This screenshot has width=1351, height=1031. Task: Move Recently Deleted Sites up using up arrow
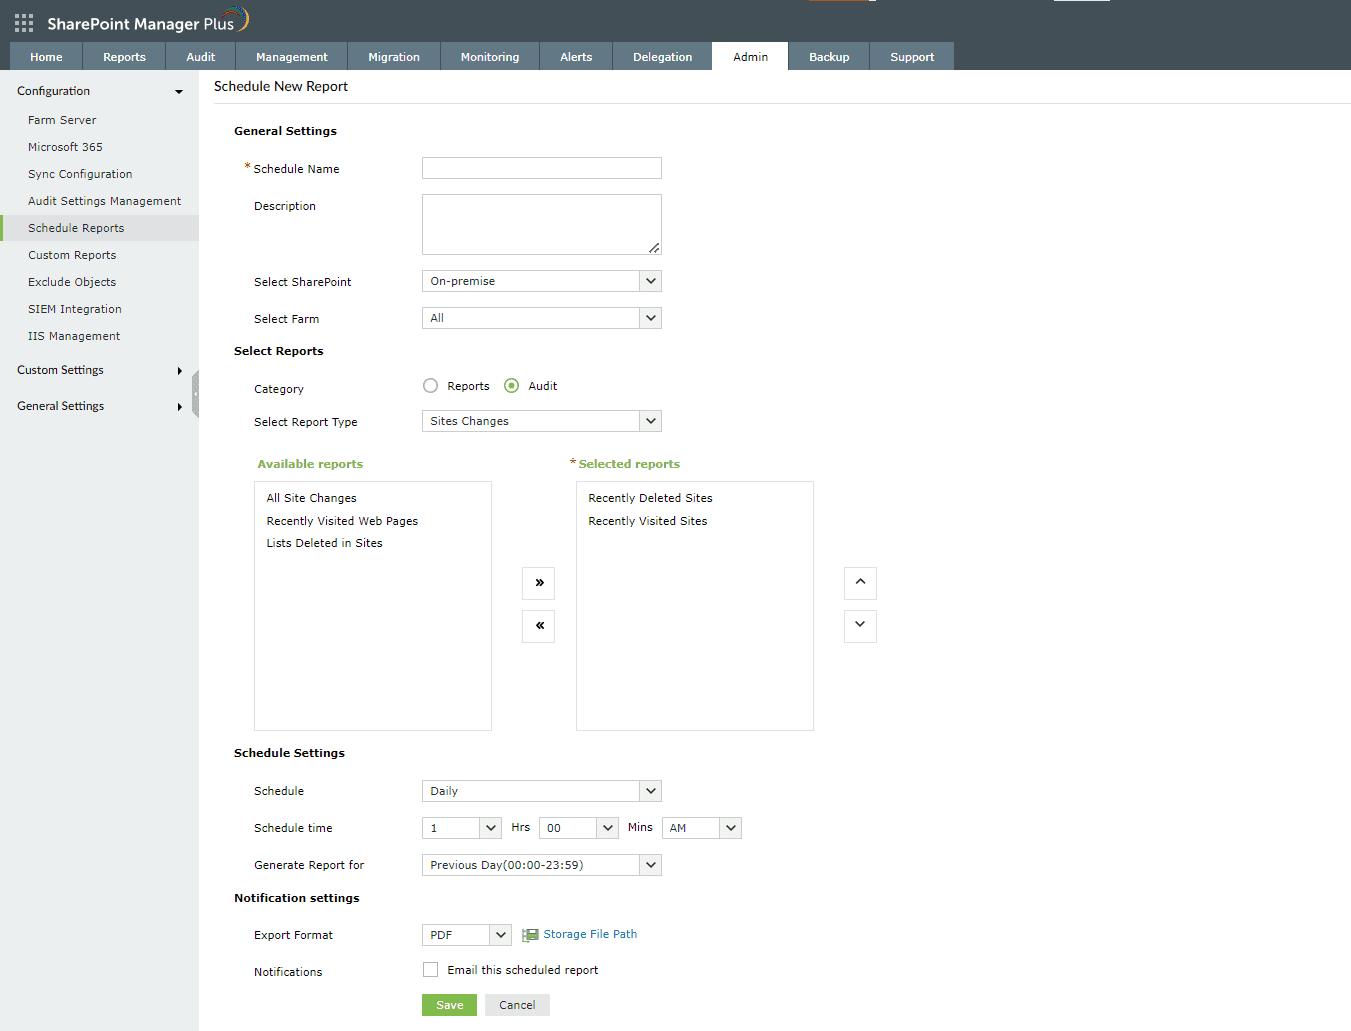(860, 583)
